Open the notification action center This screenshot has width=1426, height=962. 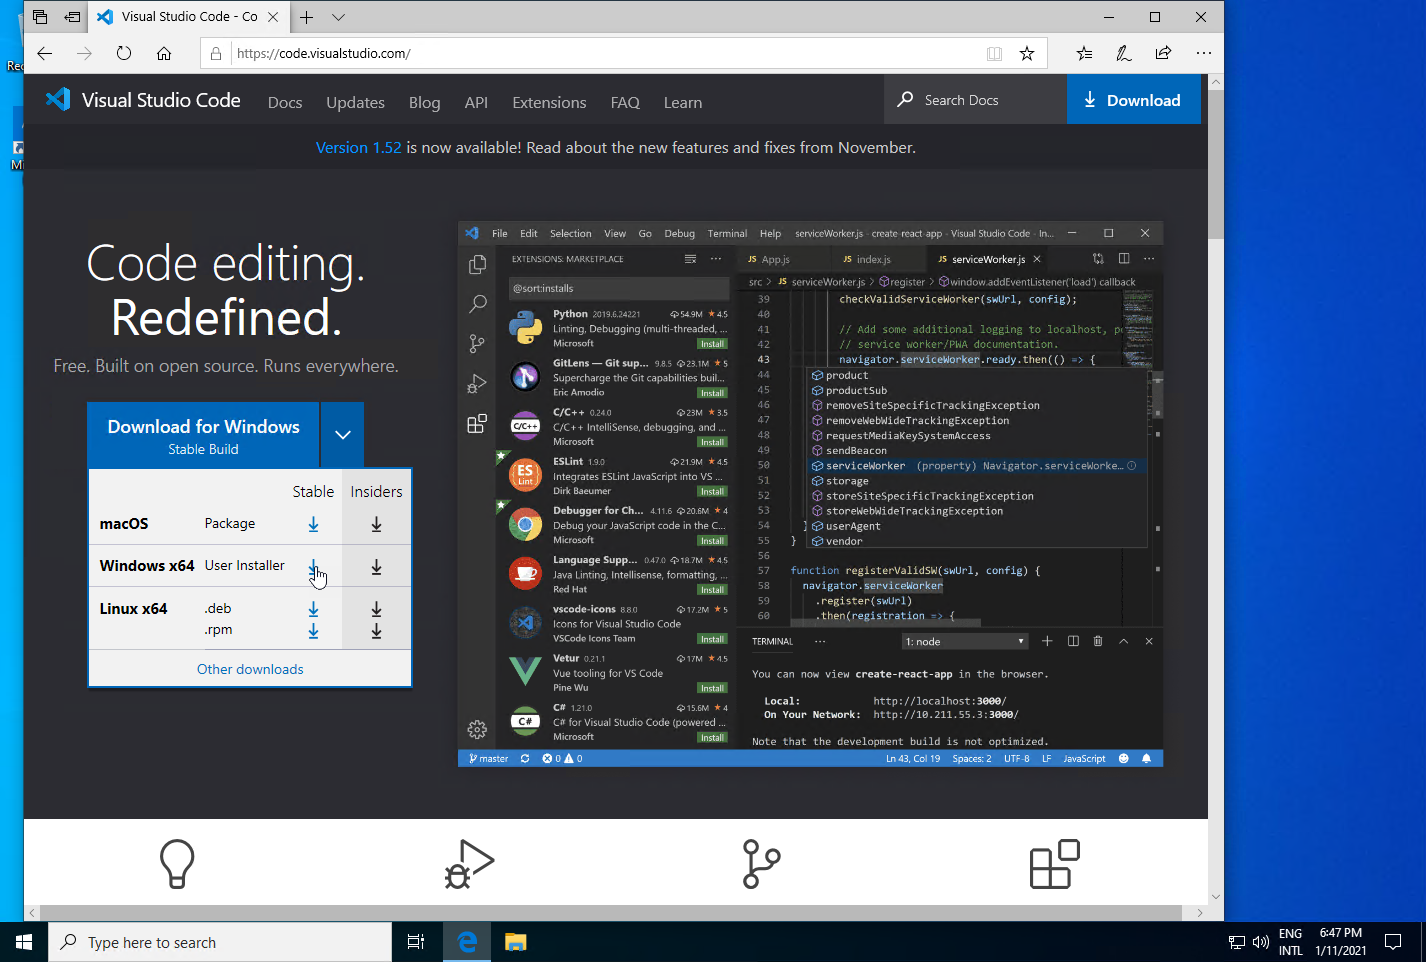1393,942
